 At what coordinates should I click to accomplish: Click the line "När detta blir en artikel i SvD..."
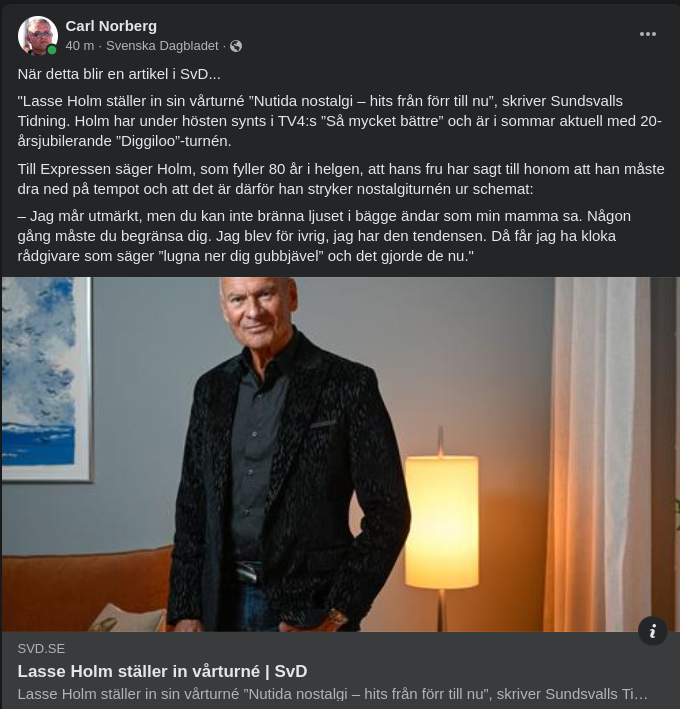click(x=119, y=74)
